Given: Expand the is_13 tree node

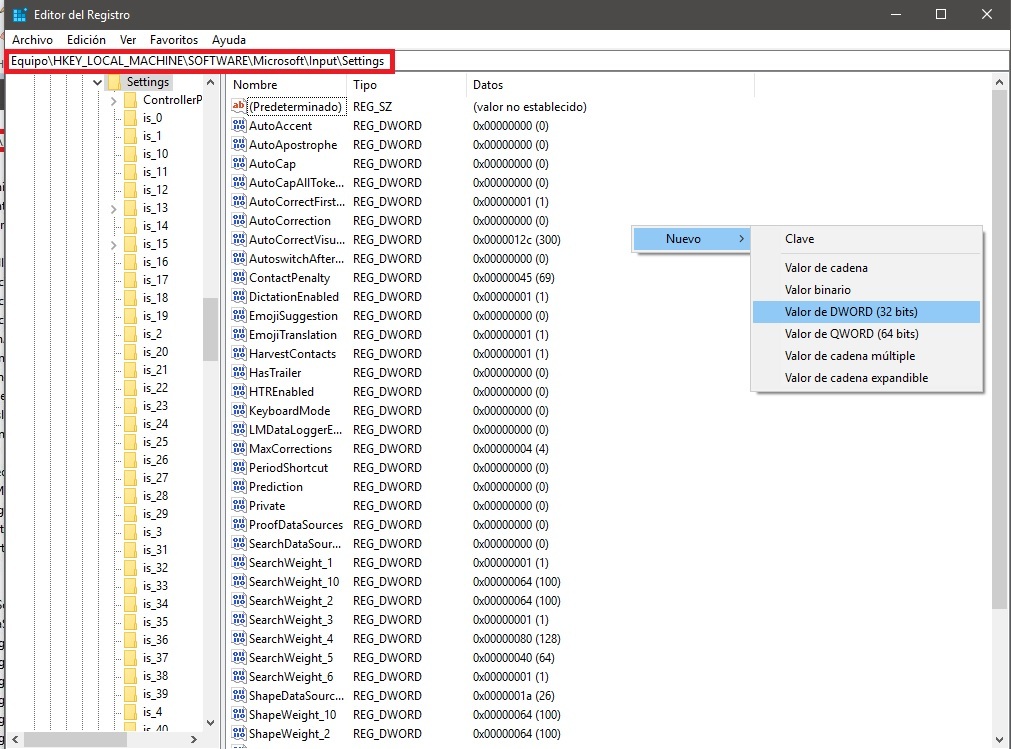Looking at the screenshot, I should tap(114, 208).
